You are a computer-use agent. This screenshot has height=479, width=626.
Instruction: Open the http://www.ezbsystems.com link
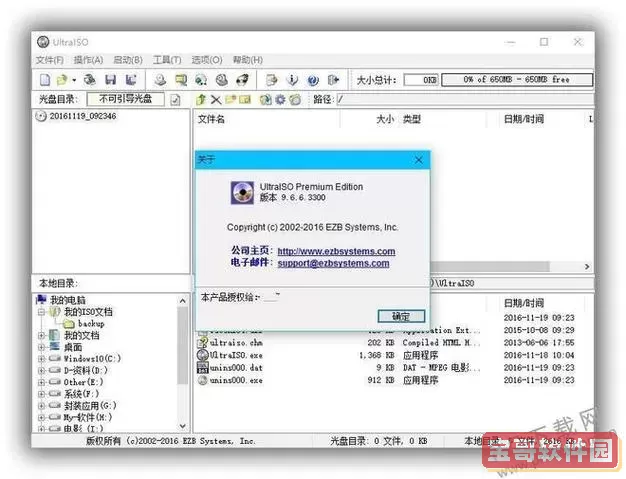[x=336, y=251]
